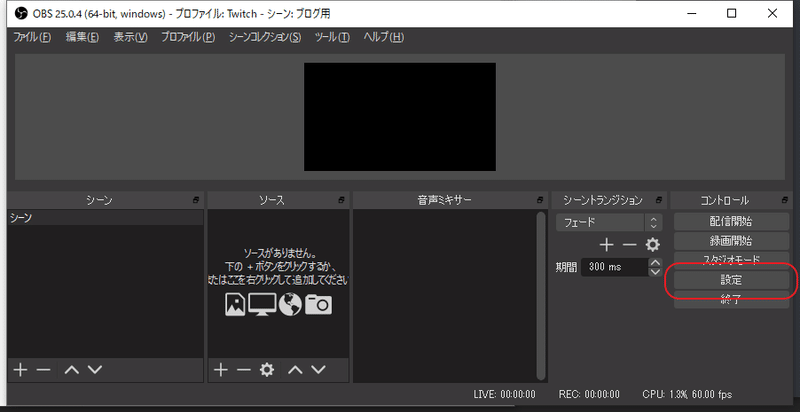Open the 表示(V) menu
Viewport: 800px width, 412px height.
click(130, 37)
